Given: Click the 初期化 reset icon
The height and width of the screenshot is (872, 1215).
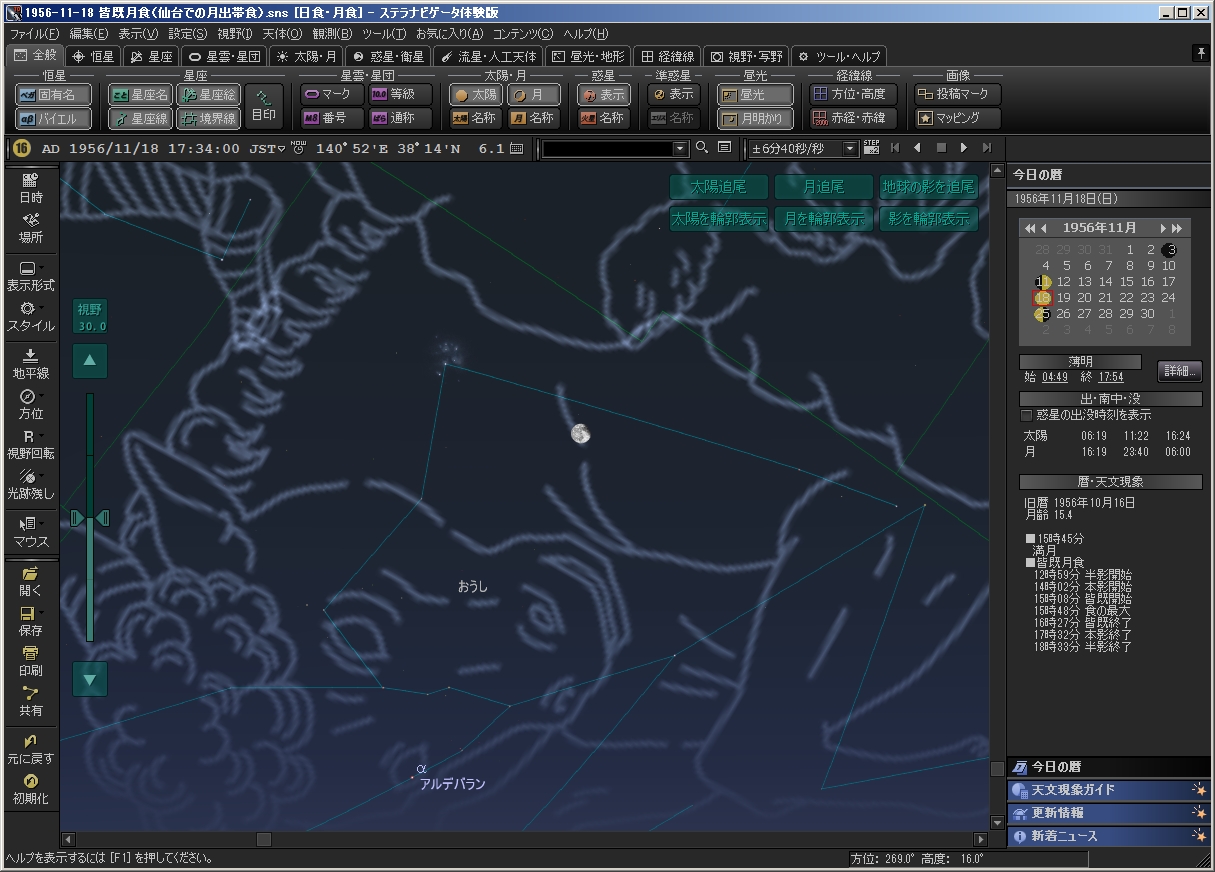Looking at the screenshot, I should 30,788.
